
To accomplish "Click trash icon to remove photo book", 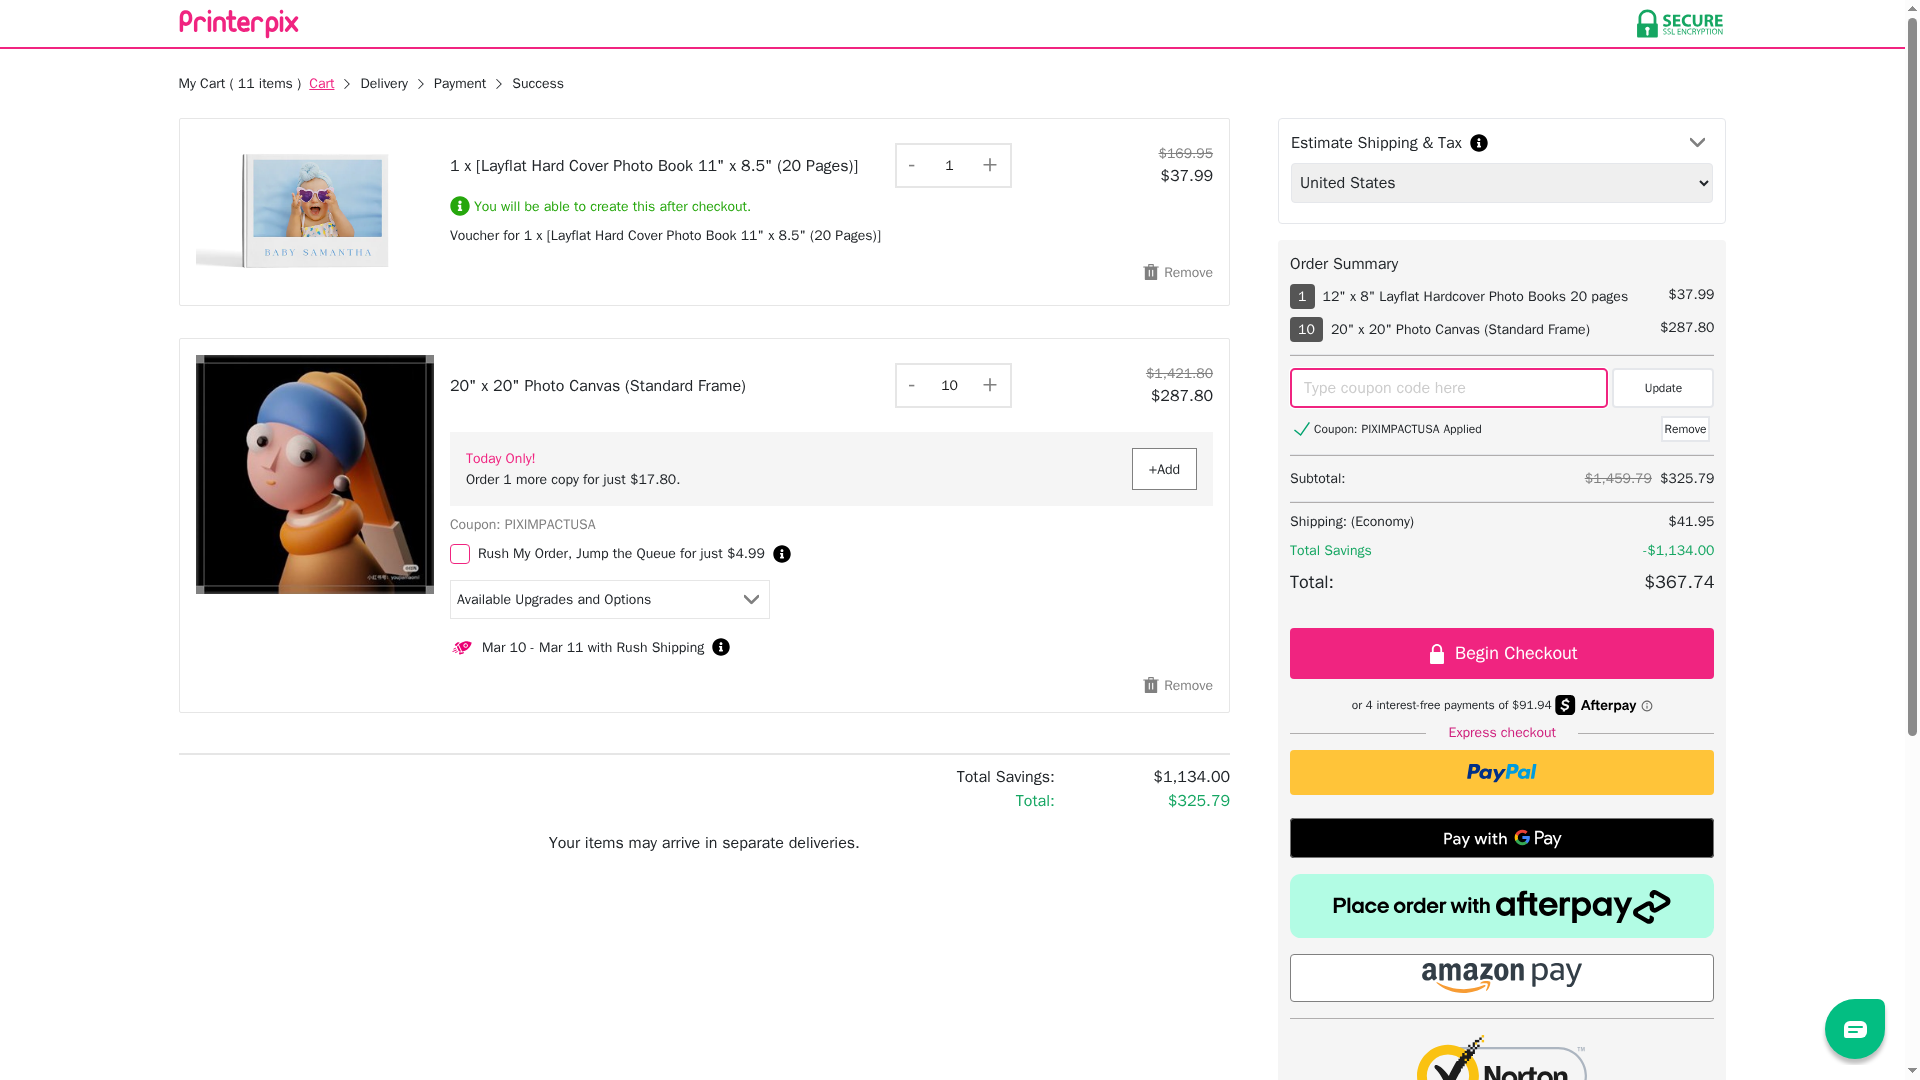I will tap(1151, 272).
